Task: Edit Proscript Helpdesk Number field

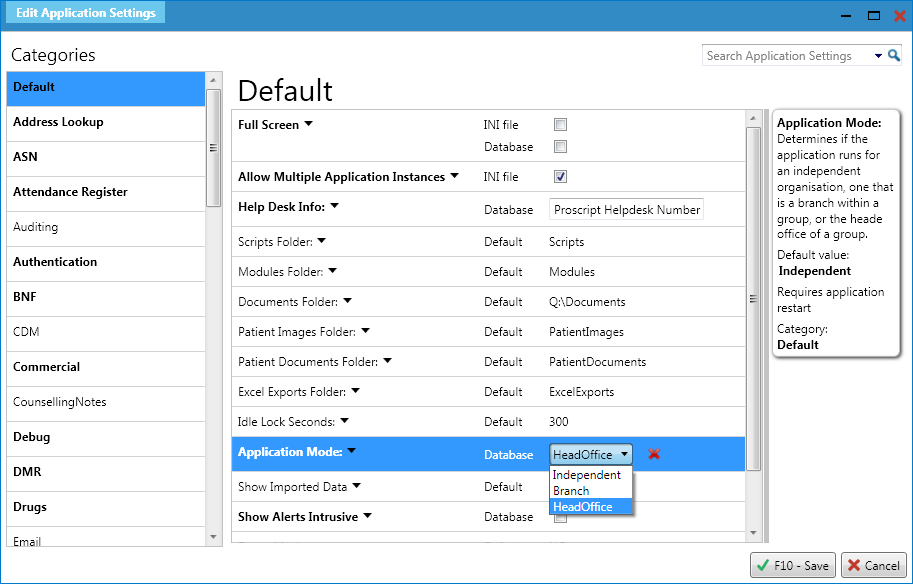Action: point(627,210)
